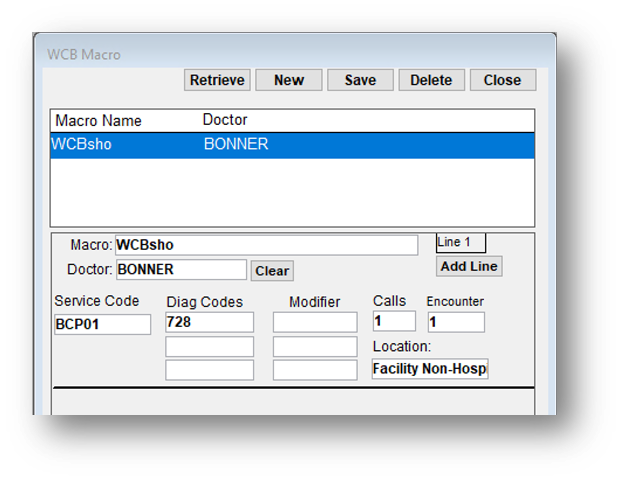Click the Doctor column header
The width and height of the screenshot is (622, 480).
click(225, 120)
